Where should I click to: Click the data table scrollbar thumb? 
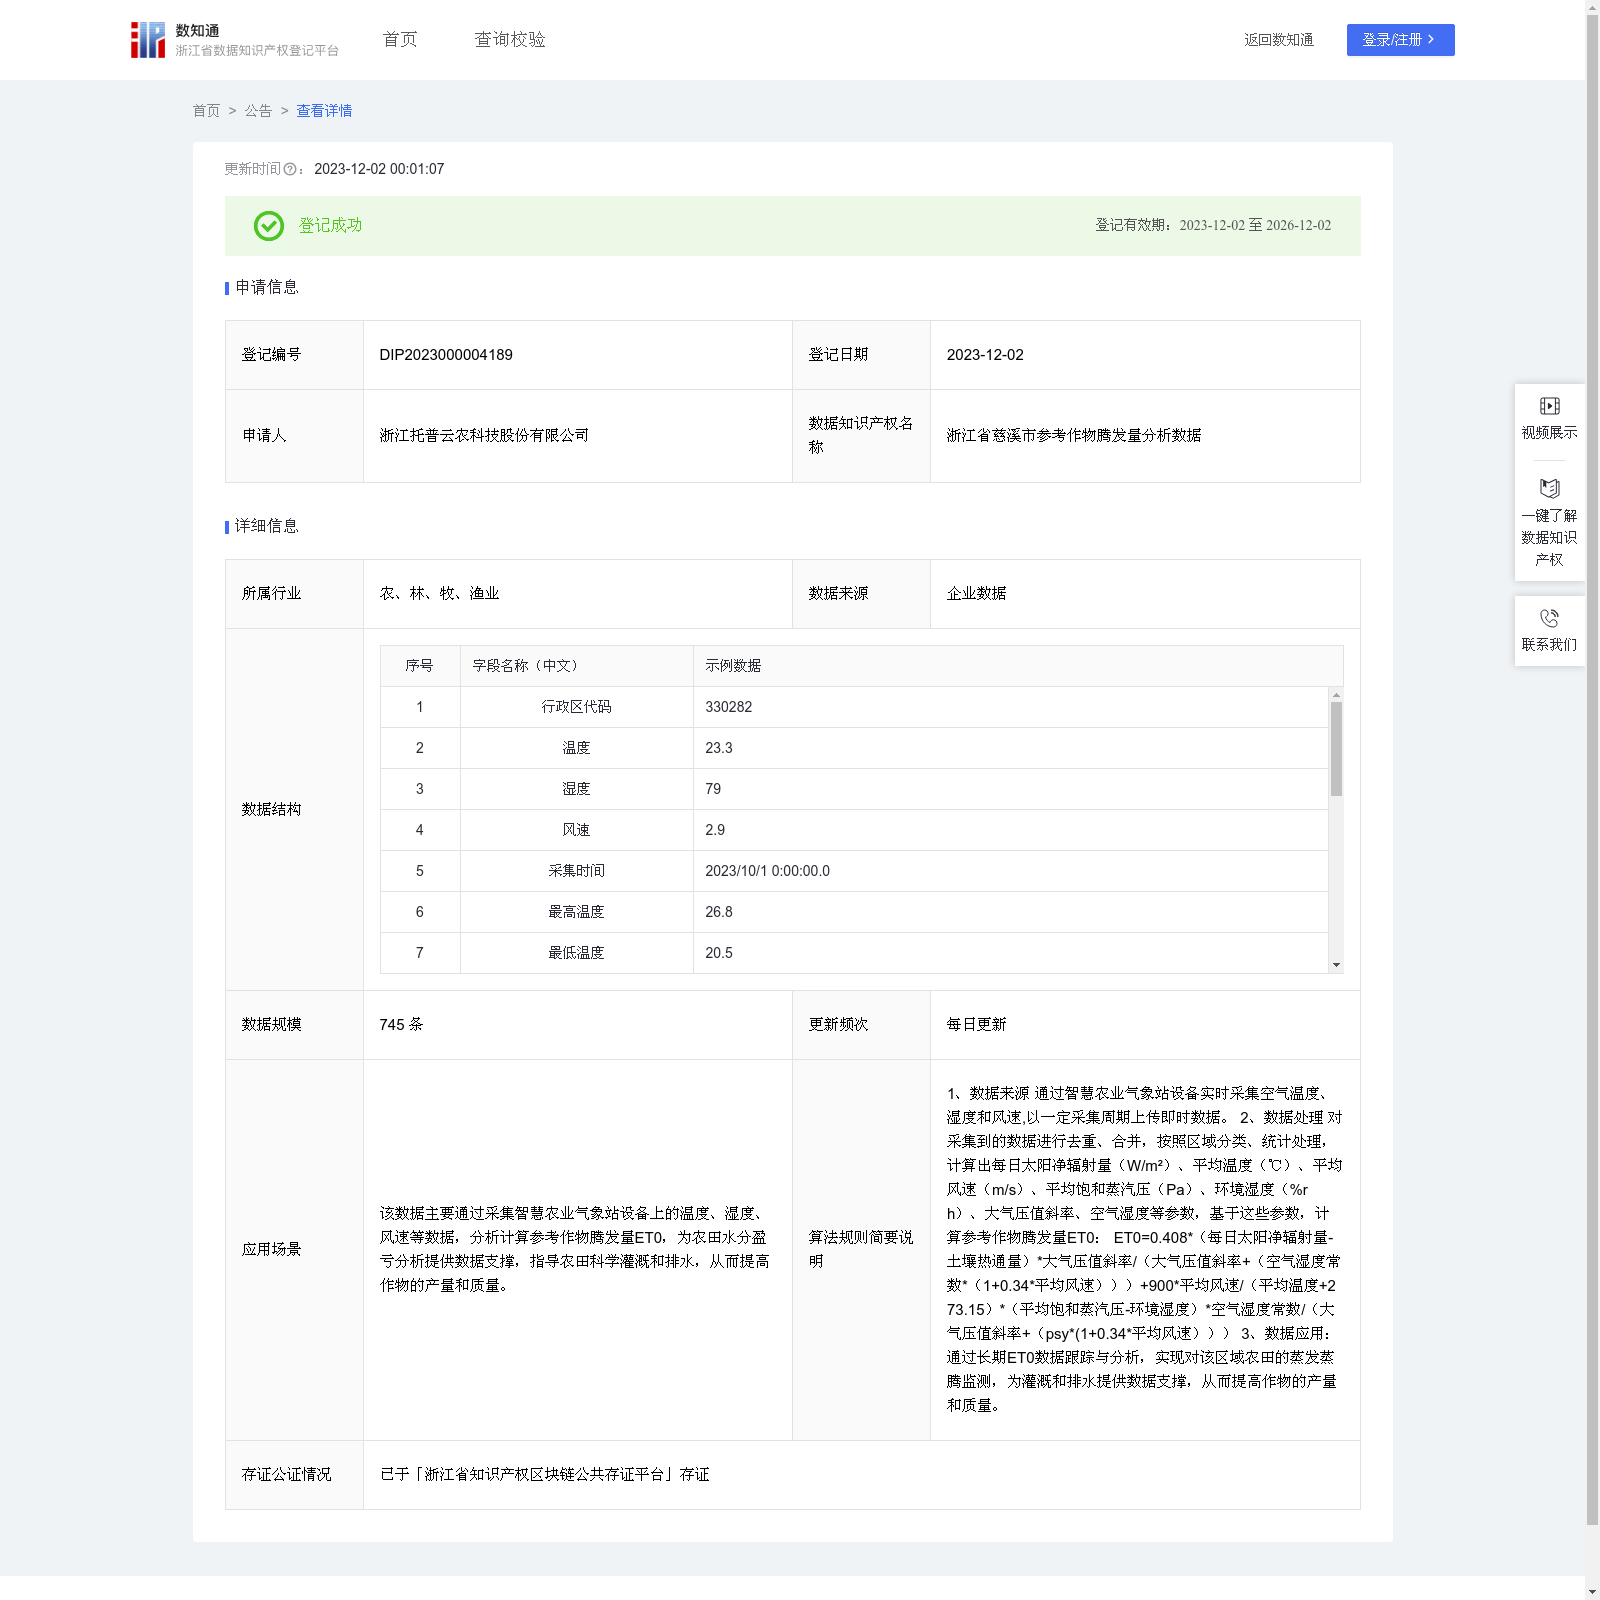pos(1336,748)
